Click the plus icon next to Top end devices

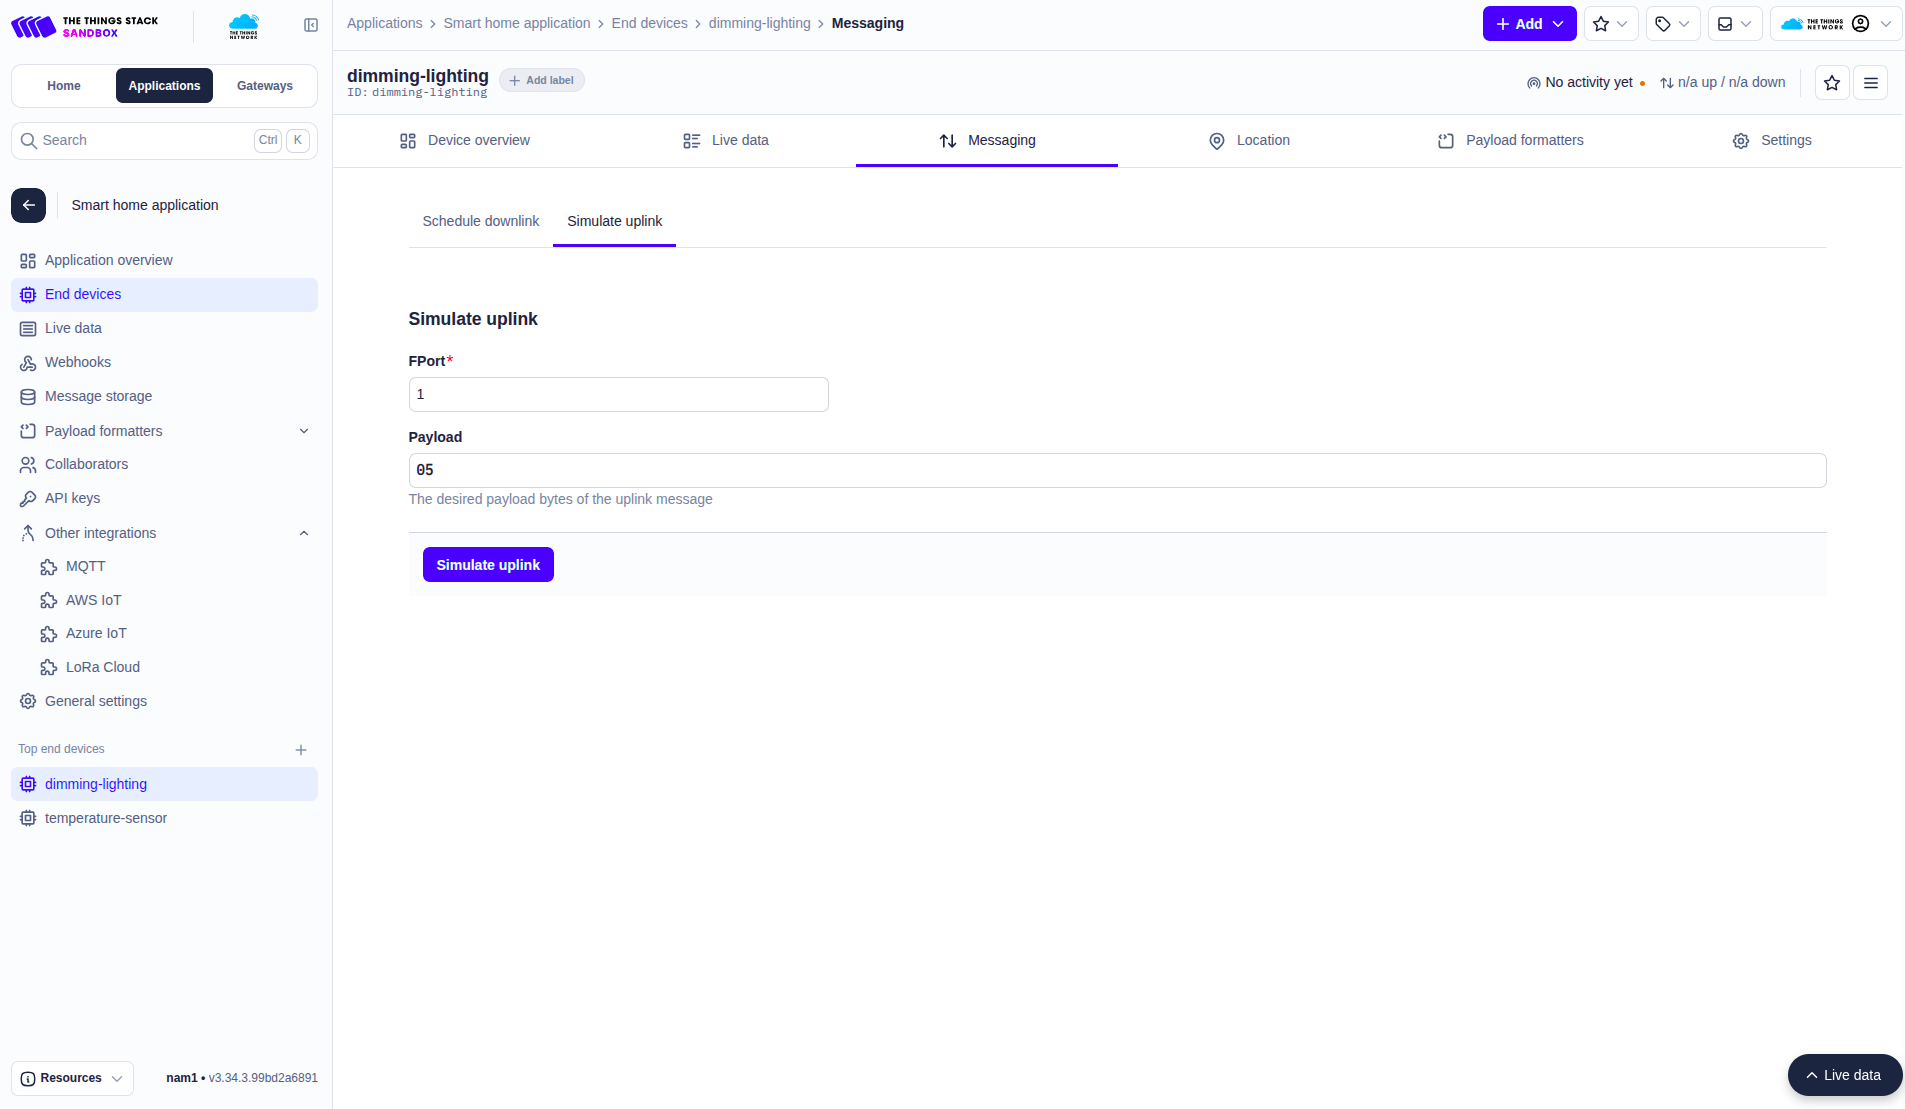click(301, 750)
